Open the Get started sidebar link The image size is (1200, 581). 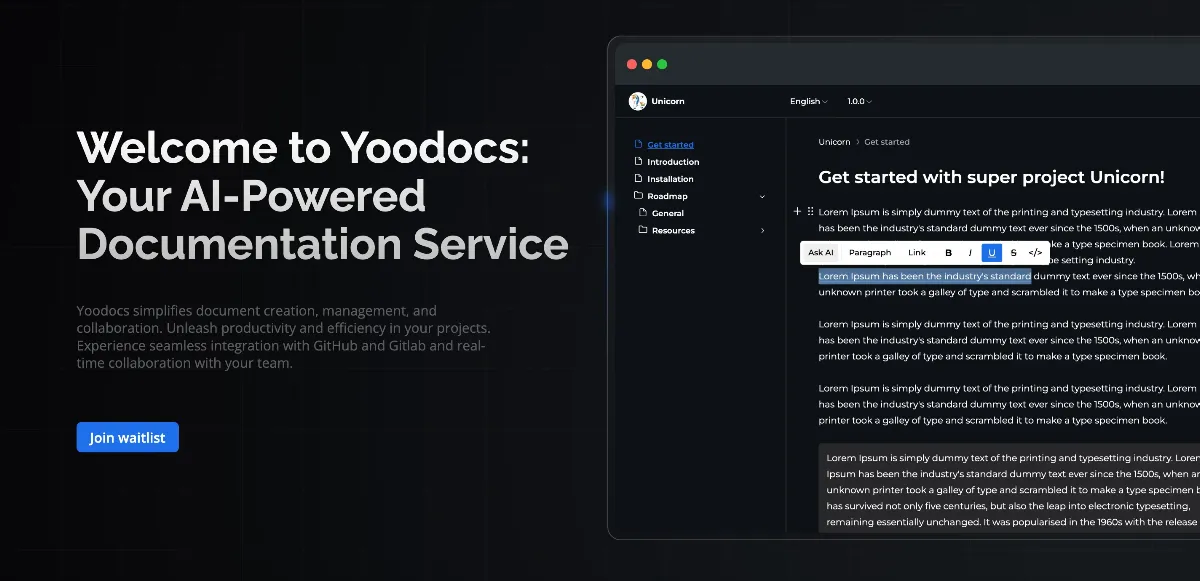click(x=670, y=145)
